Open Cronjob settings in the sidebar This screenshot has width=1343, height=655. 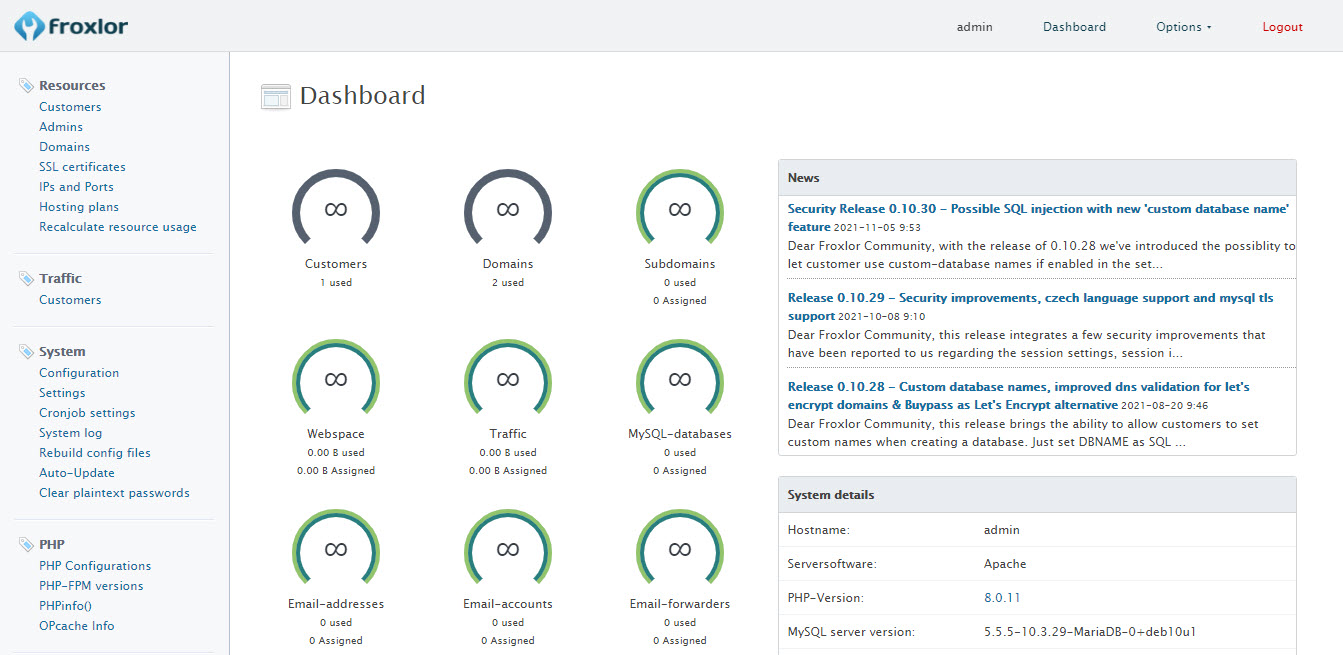[x=87, y=413]
